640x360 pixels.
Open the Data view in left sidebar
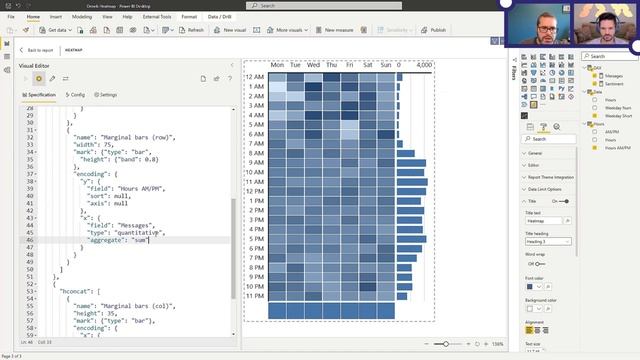tap(7, 57)
